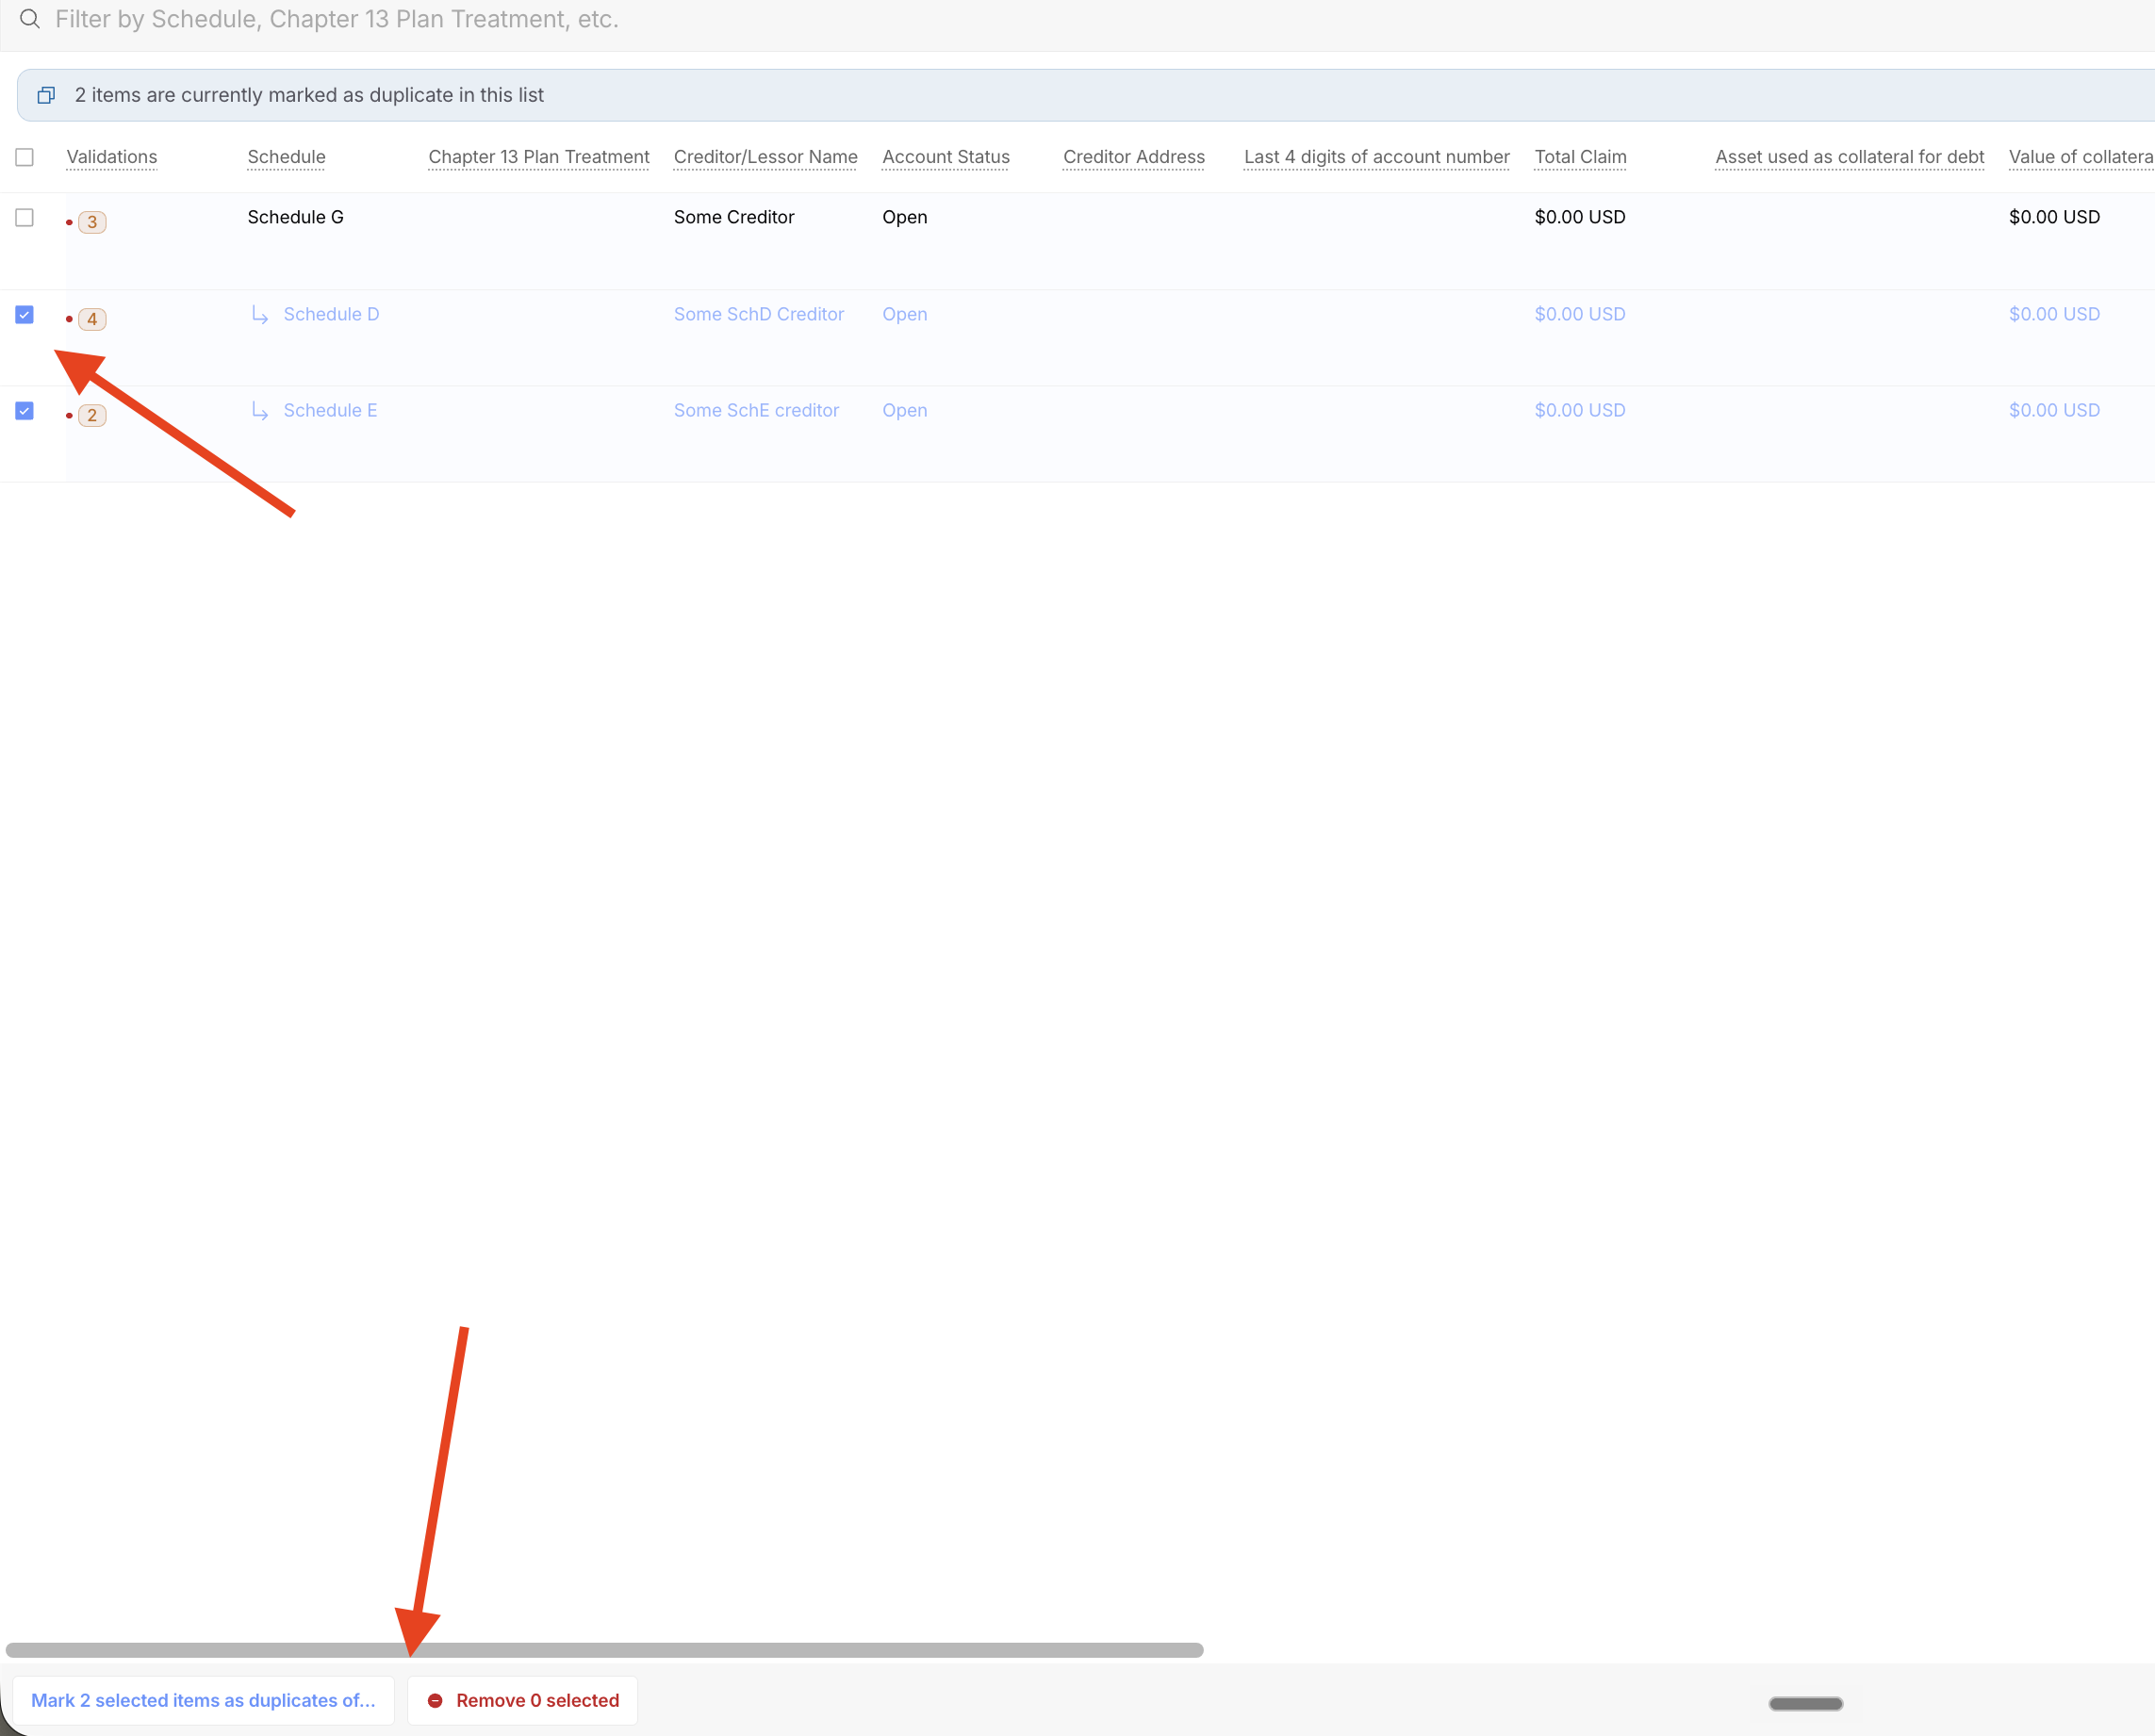Click the duplicate icon in the banner
2155x1736 pixels.
pos(46,95)
